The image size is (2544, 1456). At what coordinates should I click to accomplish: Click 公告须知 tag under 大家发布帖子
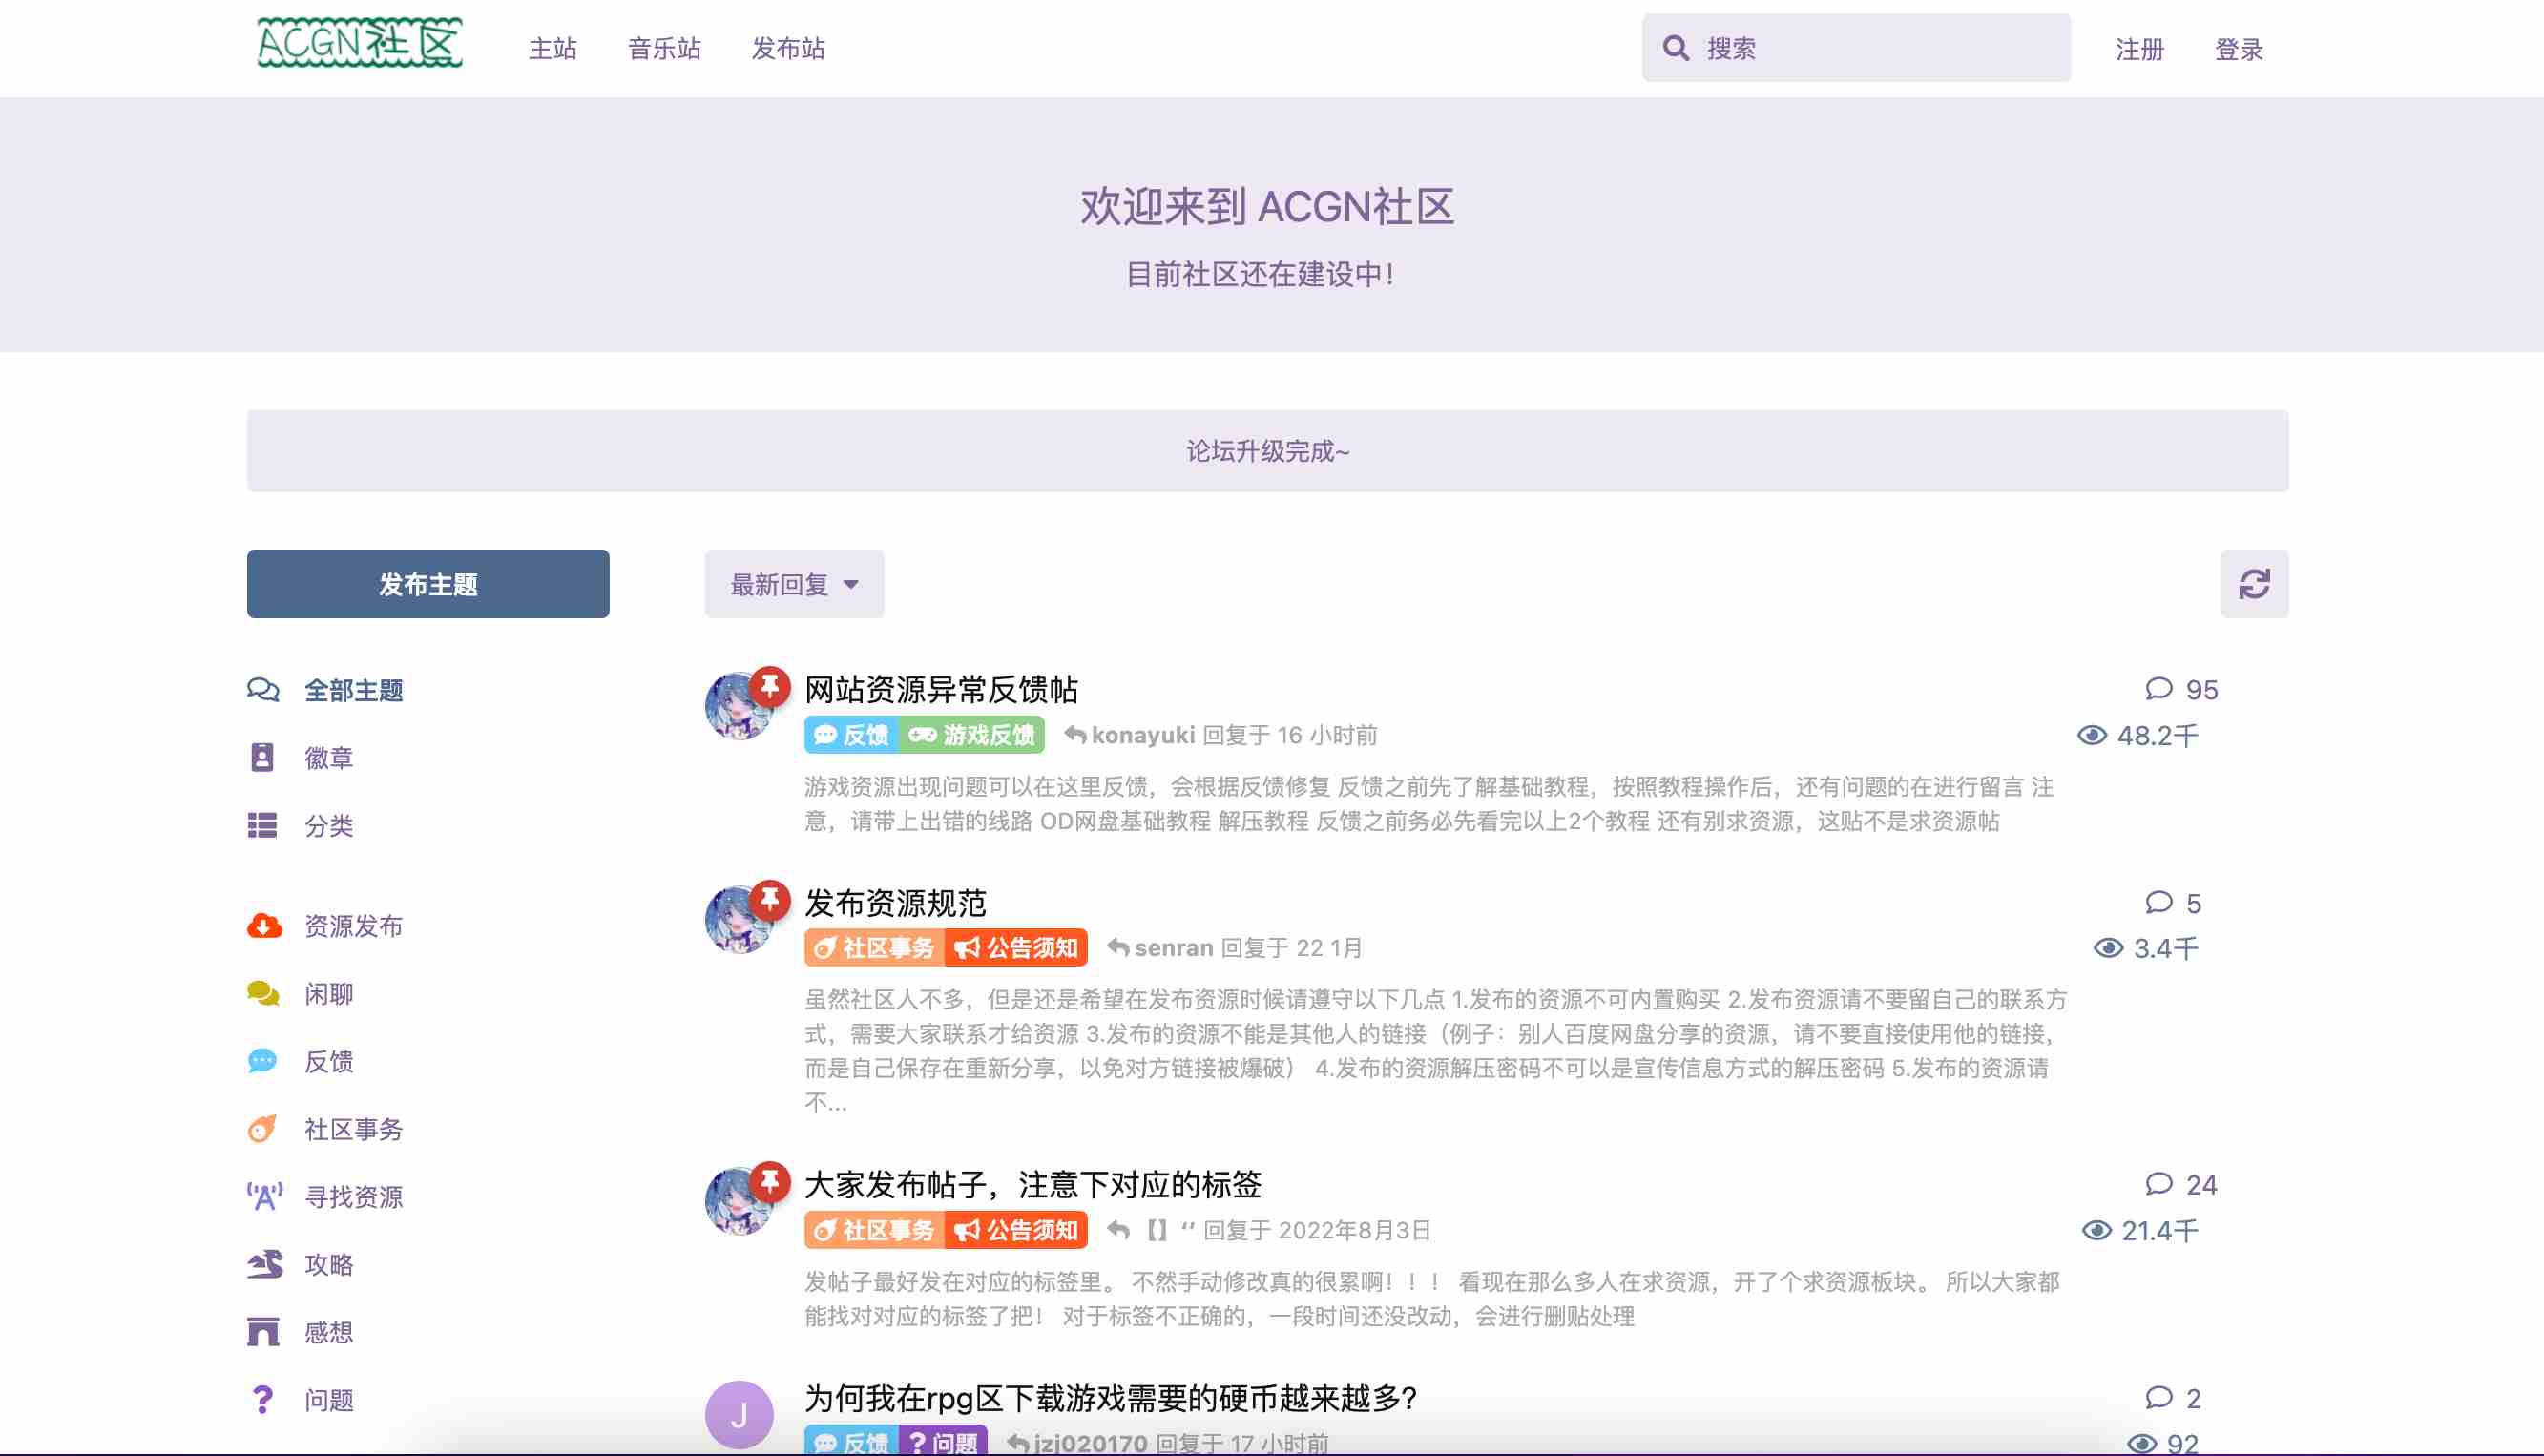(x=1017, y=1230)
